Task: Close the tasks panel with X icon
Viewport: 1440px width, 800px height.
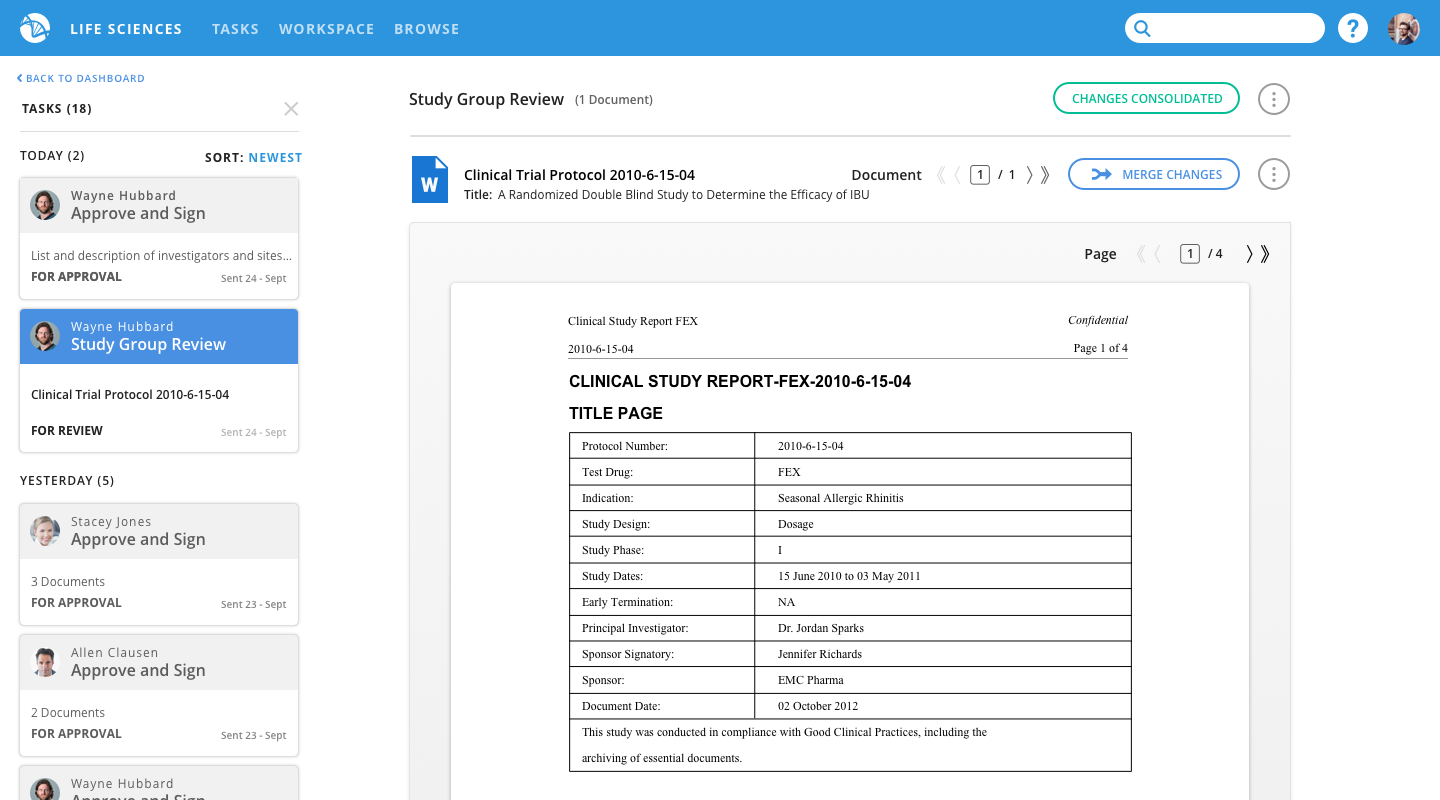Action: click(x=291, y=109)
